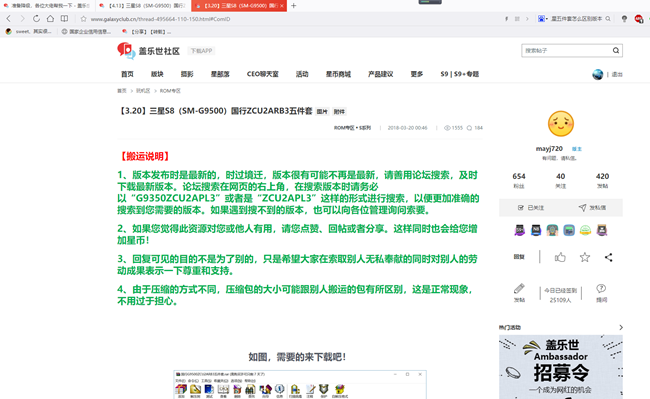This screenshot has width=650, height=399.
Task: Click the comment count bubble icon
Action: [x=469, y=128]
